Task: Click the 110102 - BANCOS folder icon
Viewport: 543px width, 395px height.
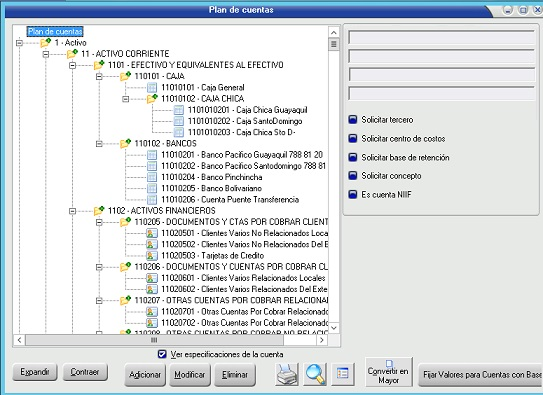Action: (x=125, y=143)
